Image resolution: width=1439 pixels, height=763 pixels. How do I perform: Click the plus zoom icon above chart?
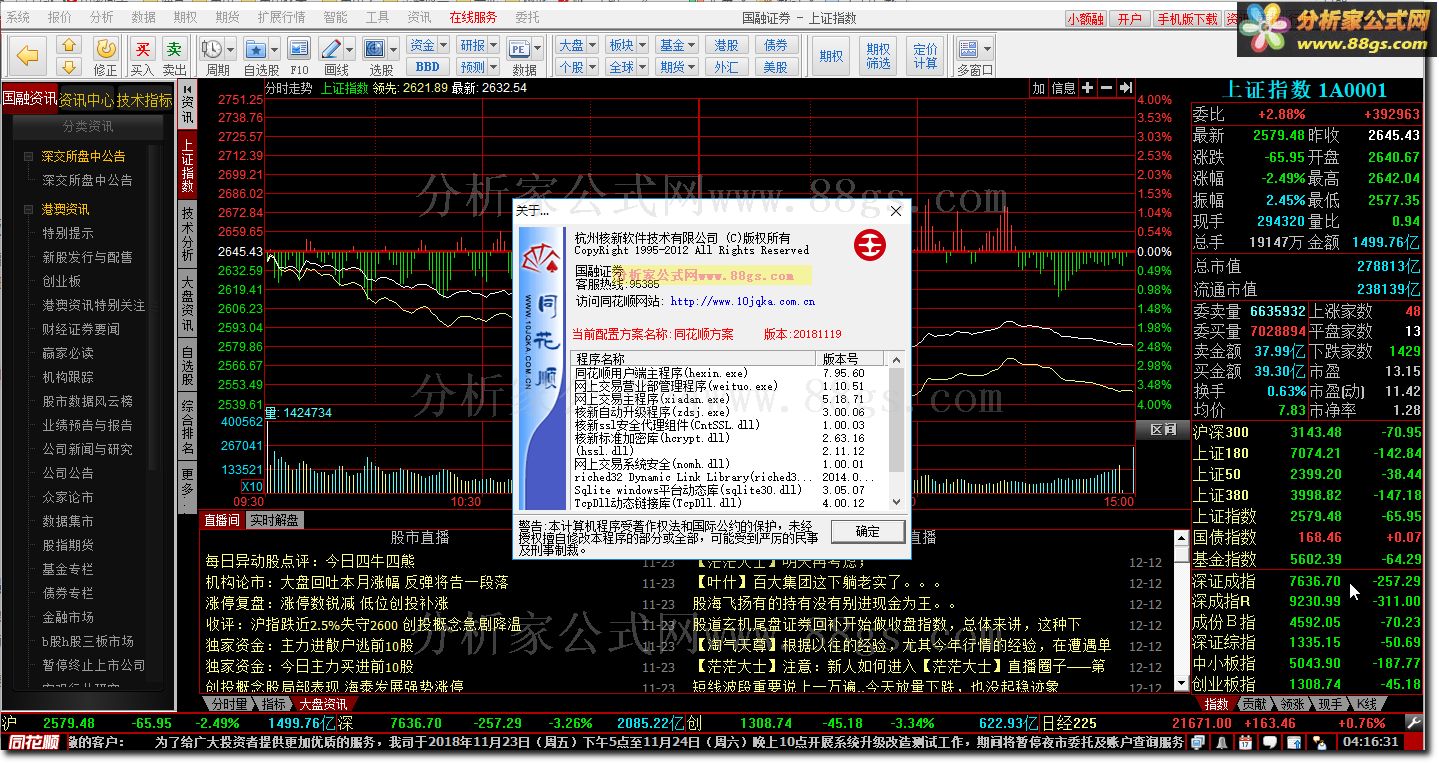1089,88
